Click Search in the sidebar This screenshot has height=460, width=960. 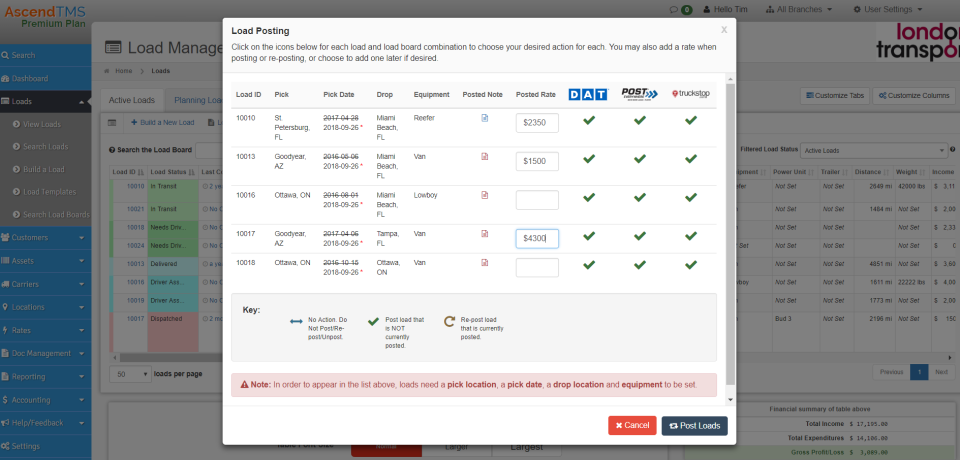click(x=45, y=55)
